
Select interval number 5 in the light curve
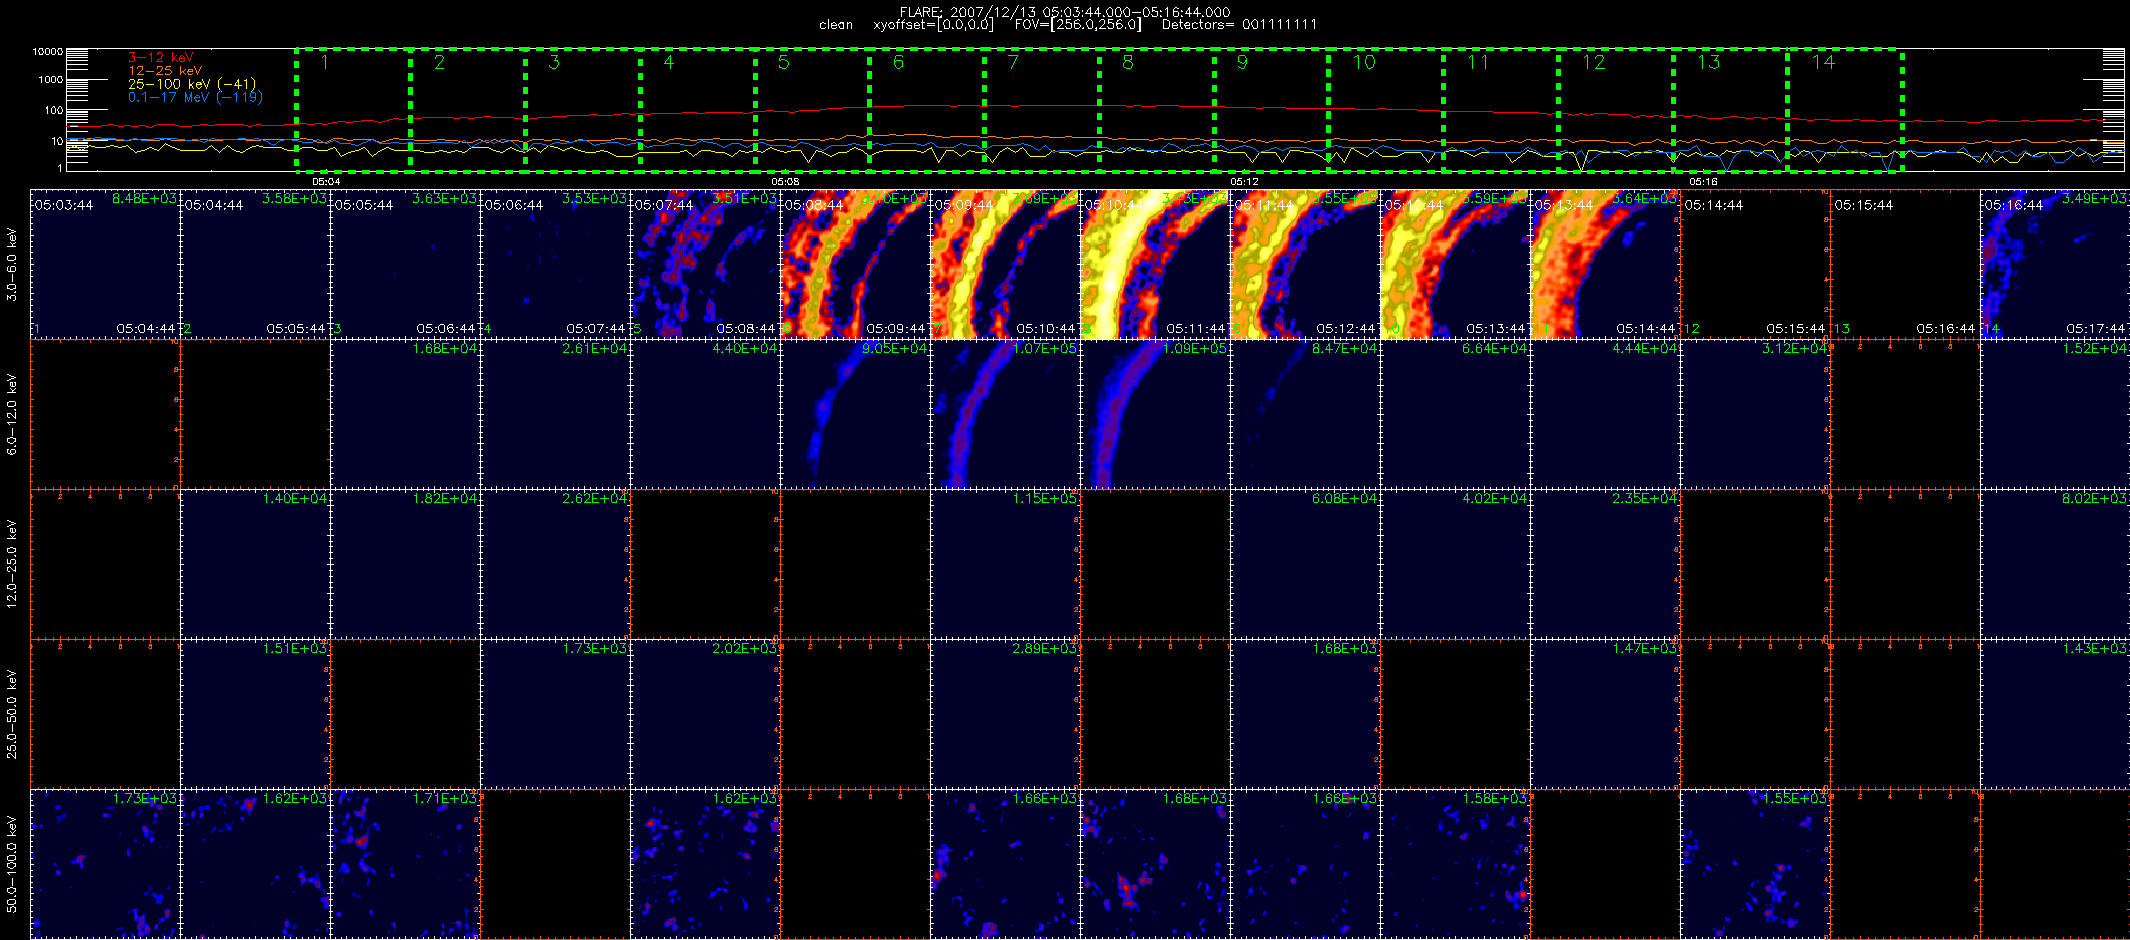pos(784,63)
